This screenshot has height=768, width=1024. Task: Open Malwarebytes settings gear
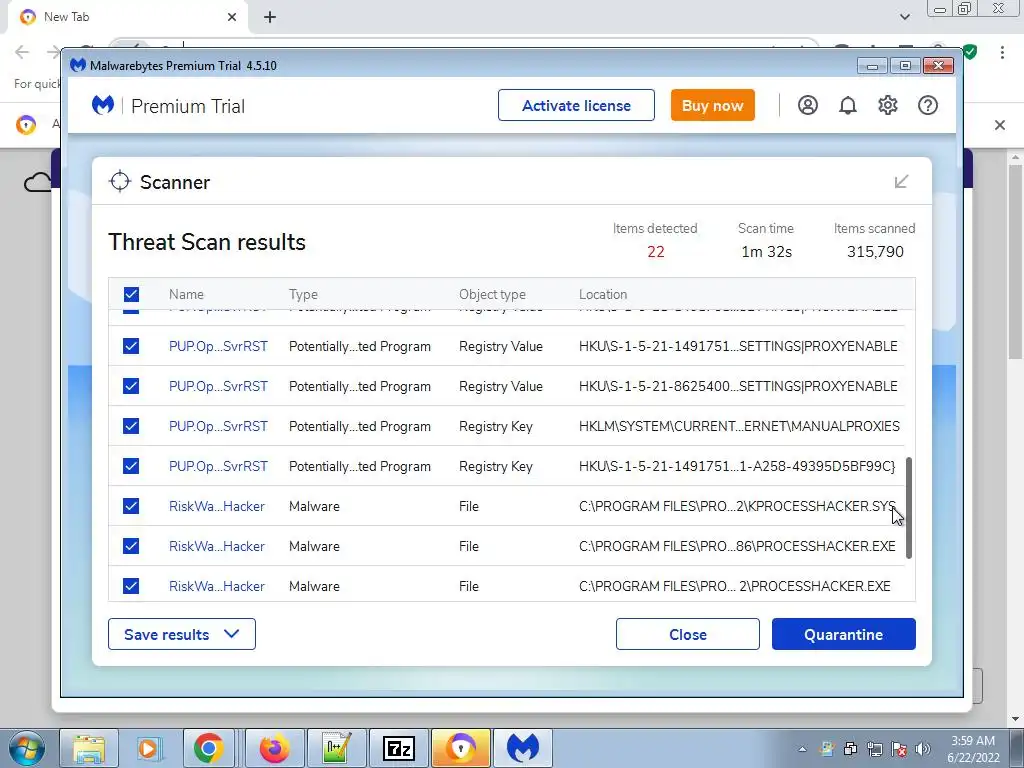click(x=888, y=105)
